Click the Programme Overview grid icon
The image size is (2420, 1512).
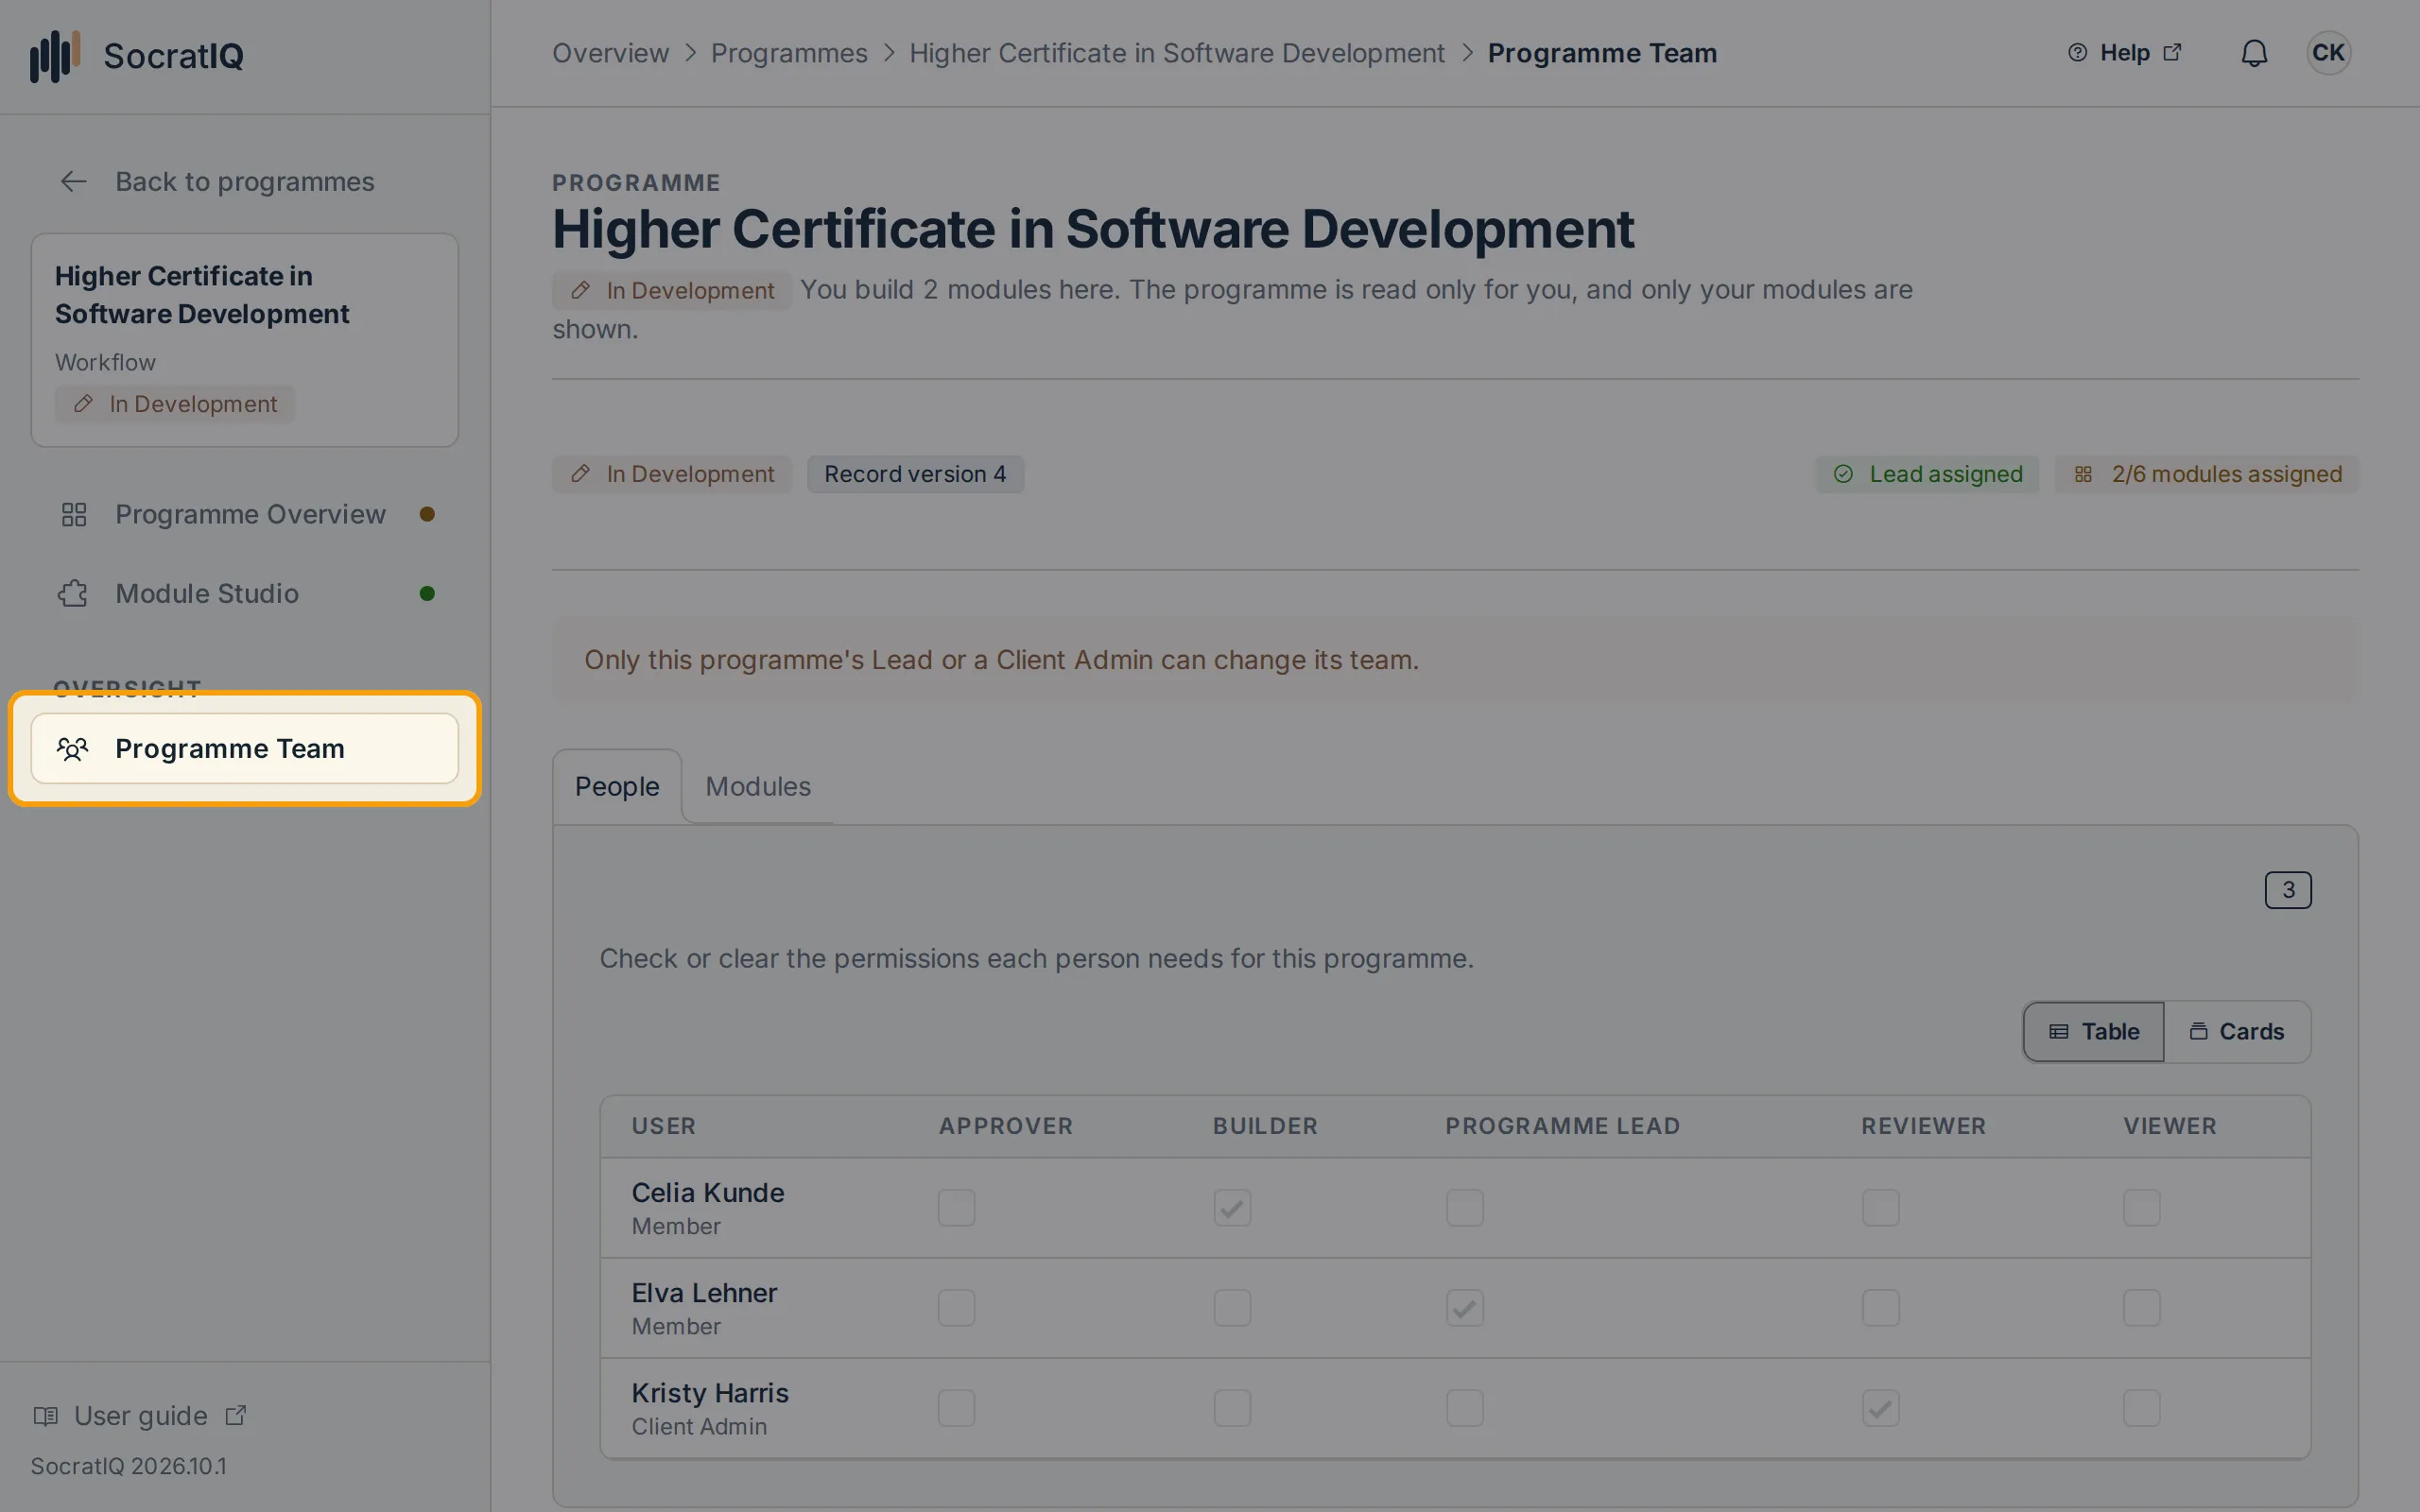click(x=74, y=514)
